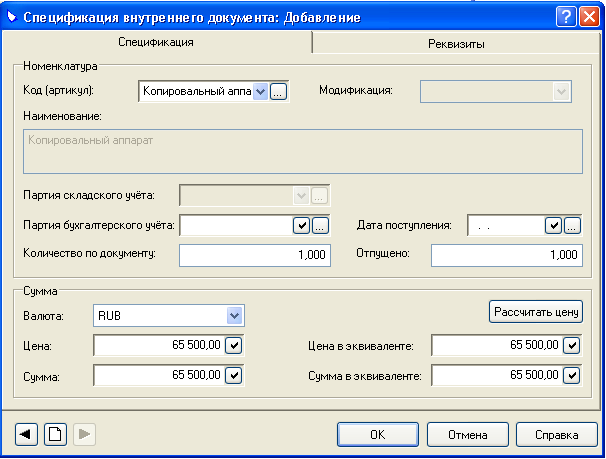
Task: Click the checkmark button beside Дата поступления
Action: tap(553, 226)
